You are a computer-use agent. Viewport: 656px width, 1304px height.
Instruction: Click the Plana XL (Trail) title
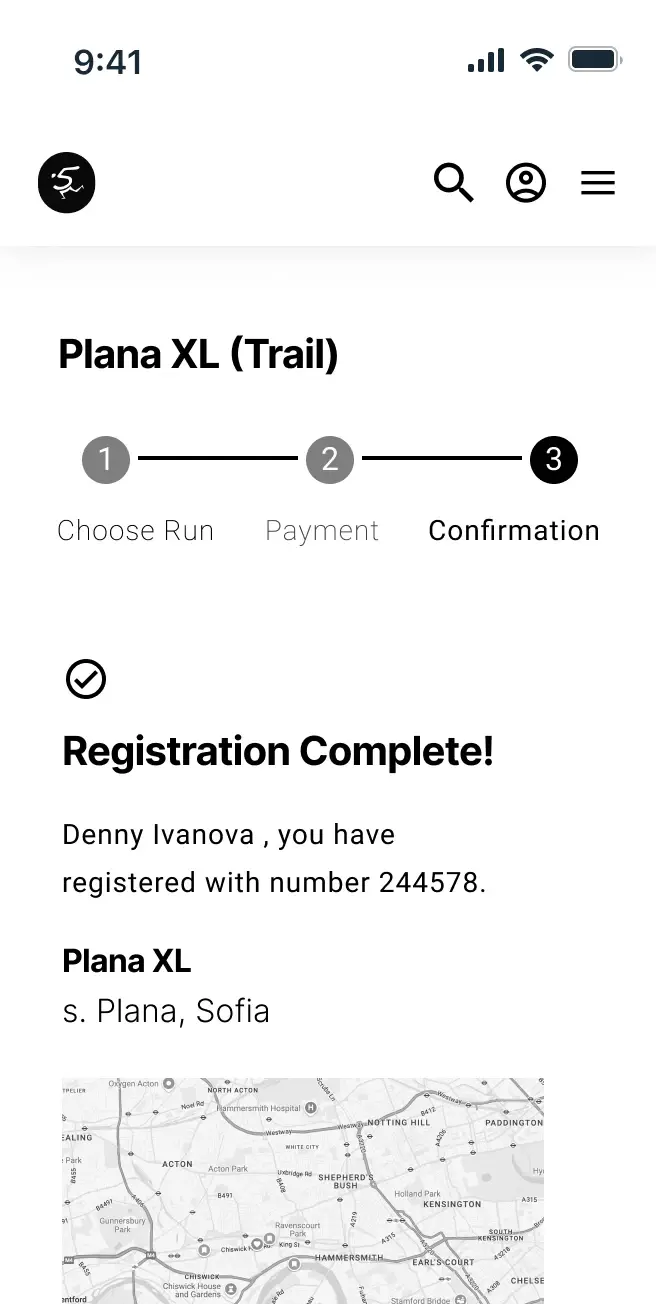(199, 354)
